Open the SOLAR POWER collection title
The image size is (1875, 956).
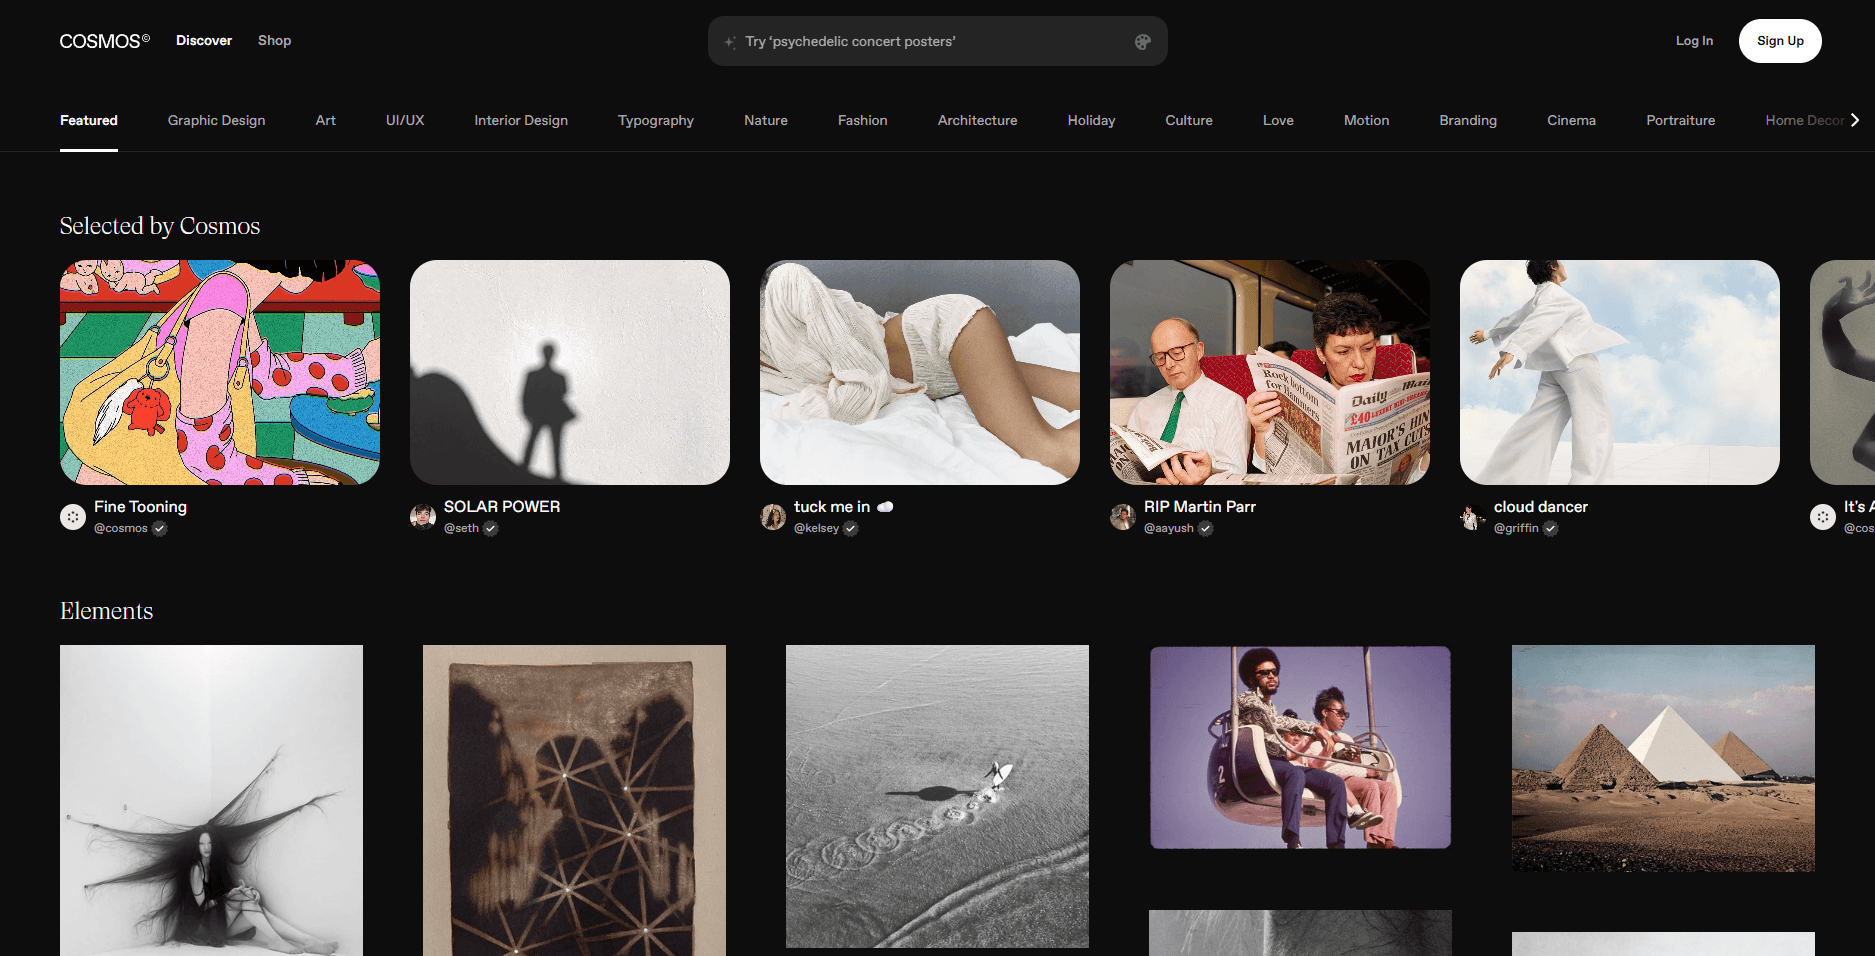click(502, 507)
